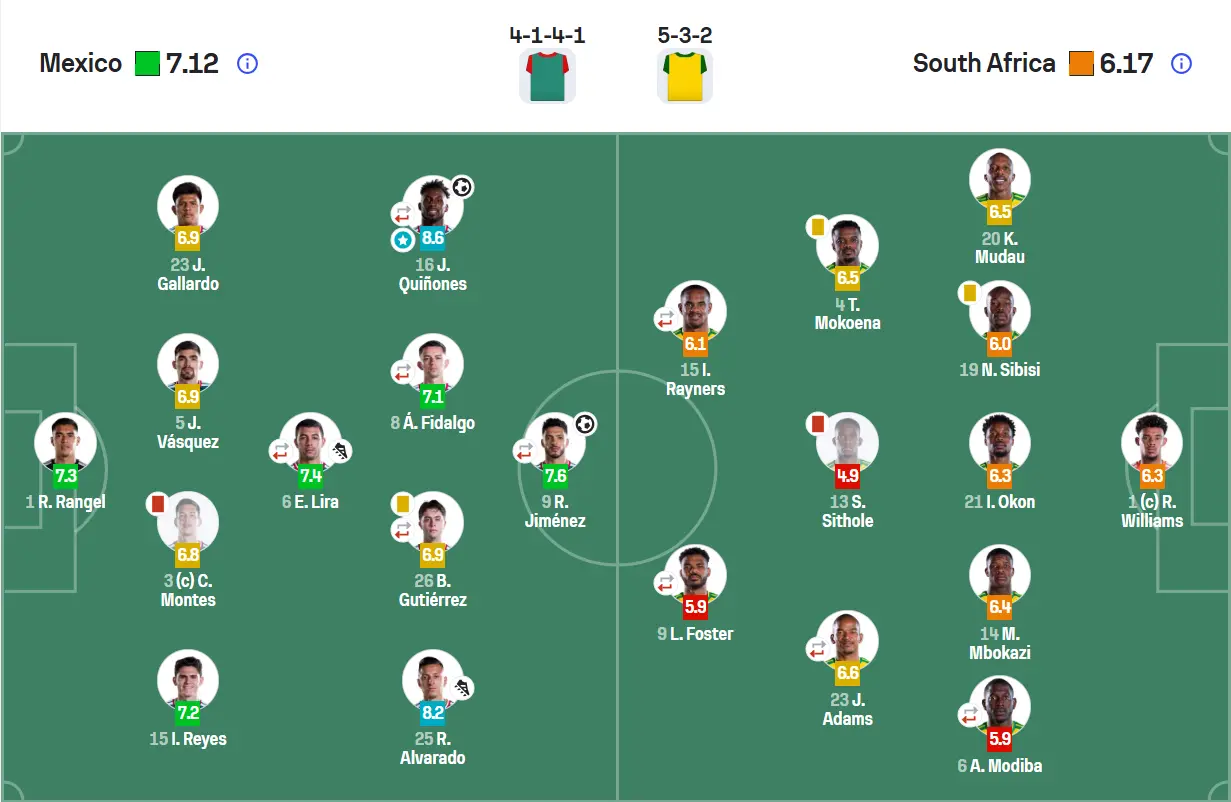Screen dimensions: 1231x802
Task: Click the info icon next to Mexico's 7.12 rating
Action: pos(247,64)
